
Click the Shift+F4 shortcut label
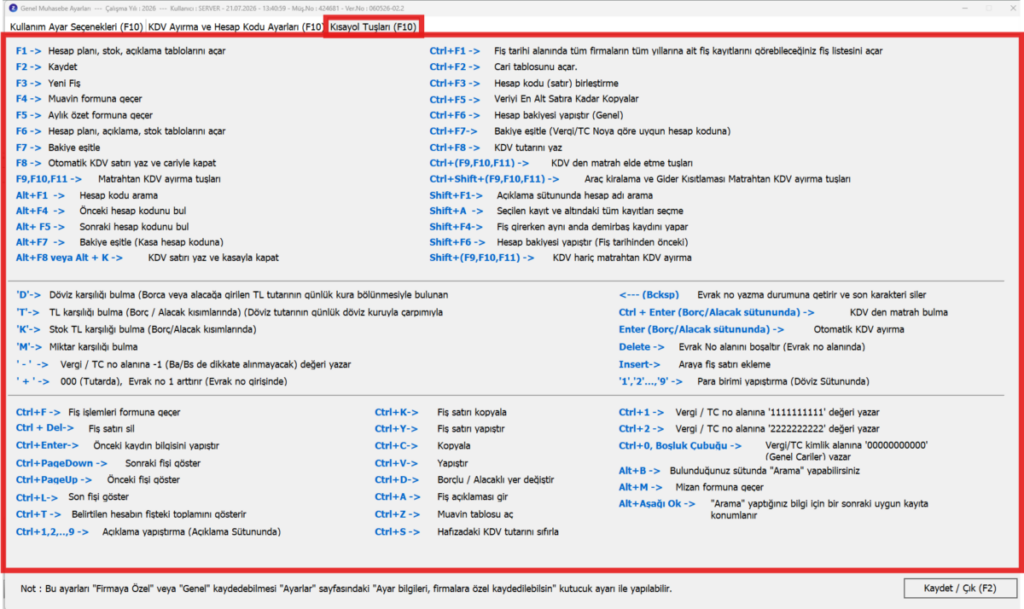pyautogui.click(x=456, y=226)
